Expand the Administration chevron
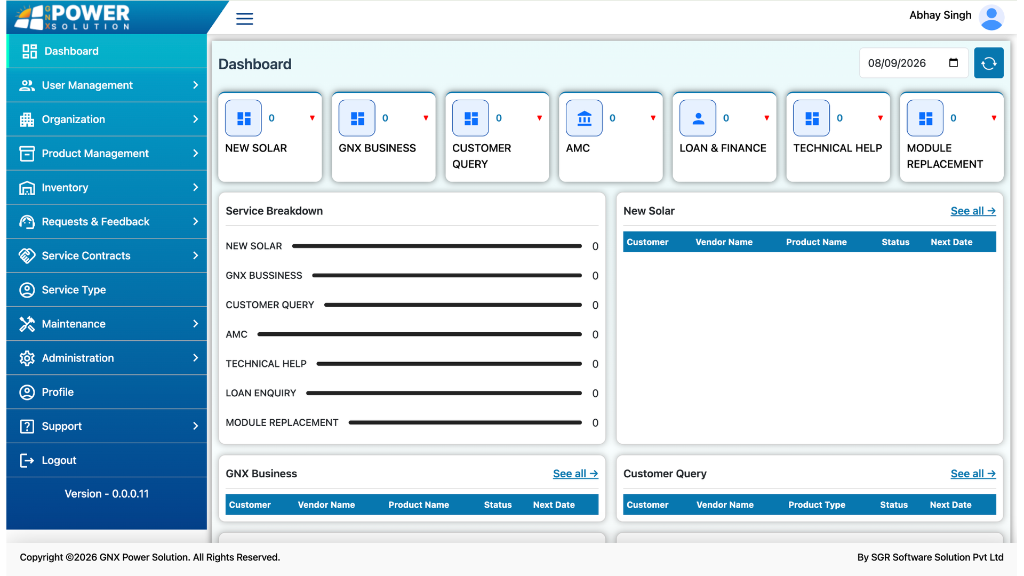This screenshot has height=576, width=1024. pos(195,358)
